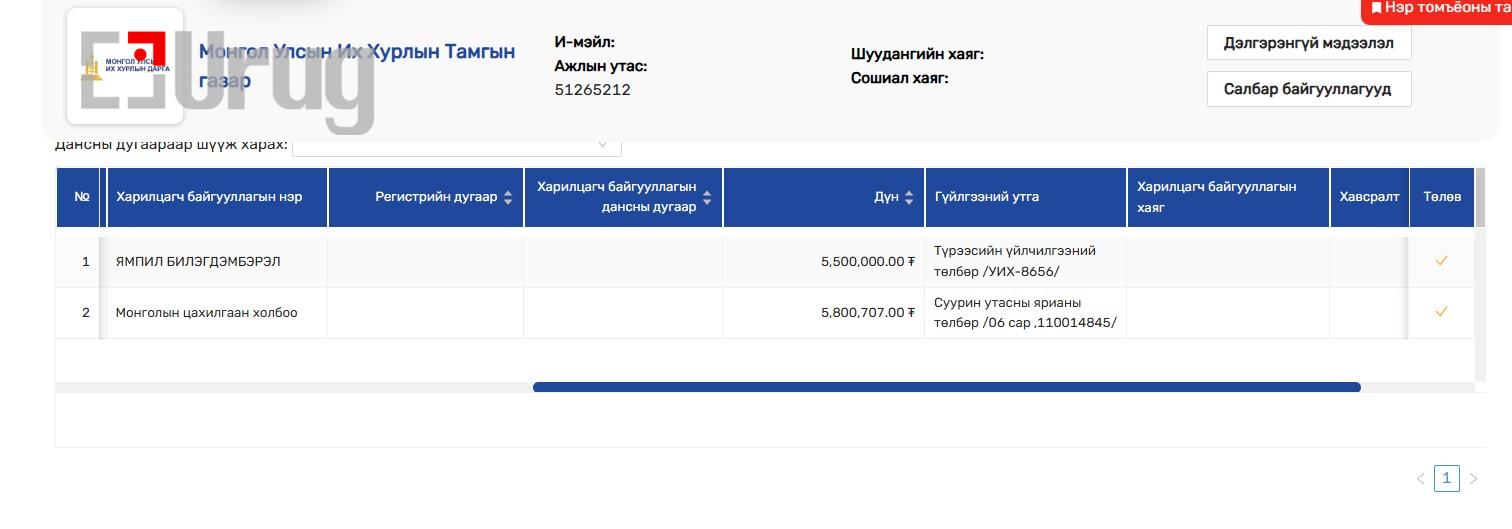Click the checkmark status in row 2
1512x529 pixels.
tap(1441, 312)
